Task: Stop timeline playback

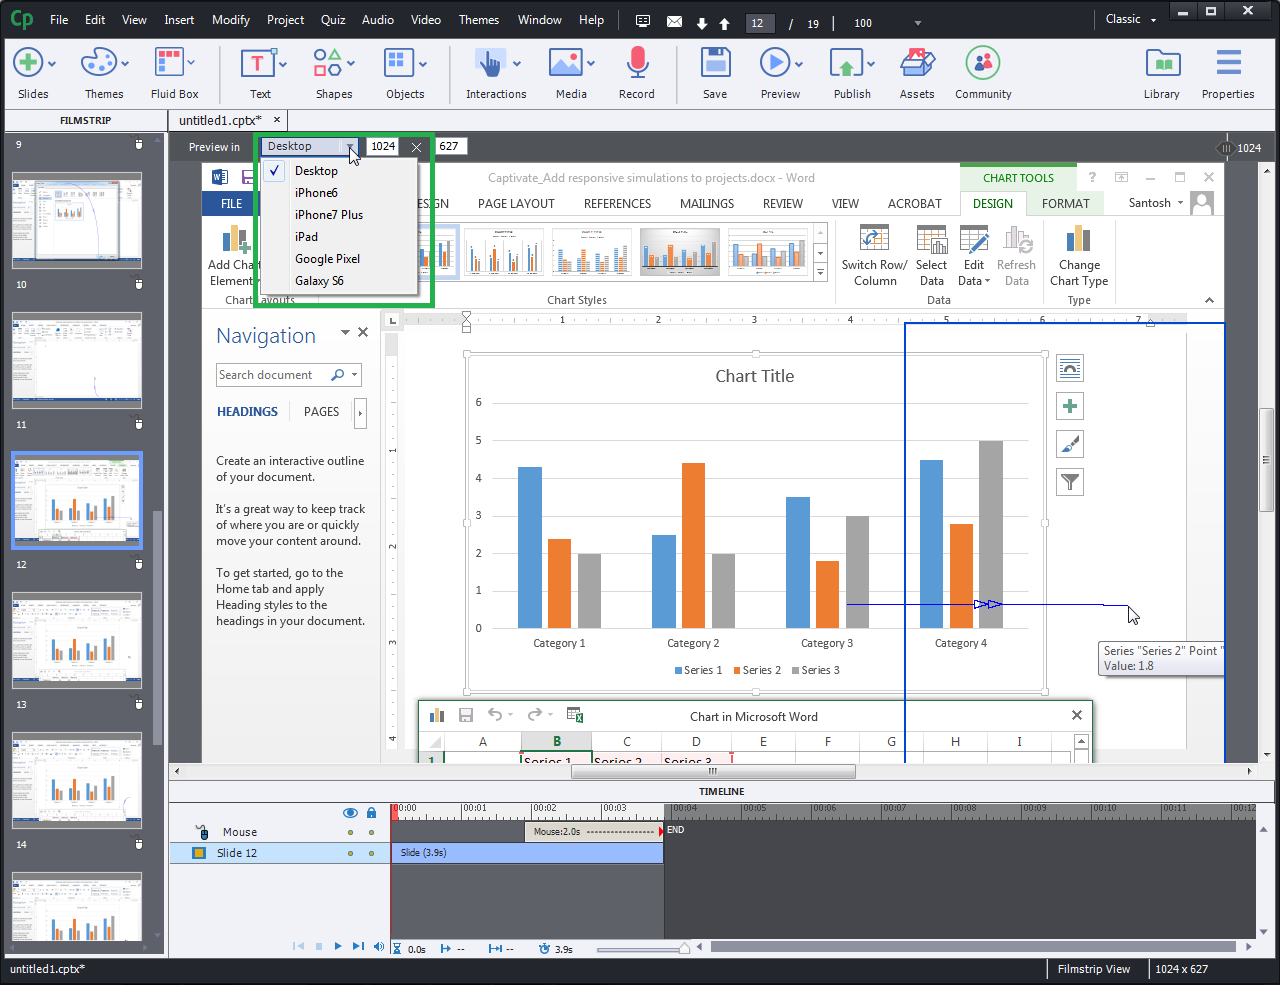Action: click(x=318, y=946)
